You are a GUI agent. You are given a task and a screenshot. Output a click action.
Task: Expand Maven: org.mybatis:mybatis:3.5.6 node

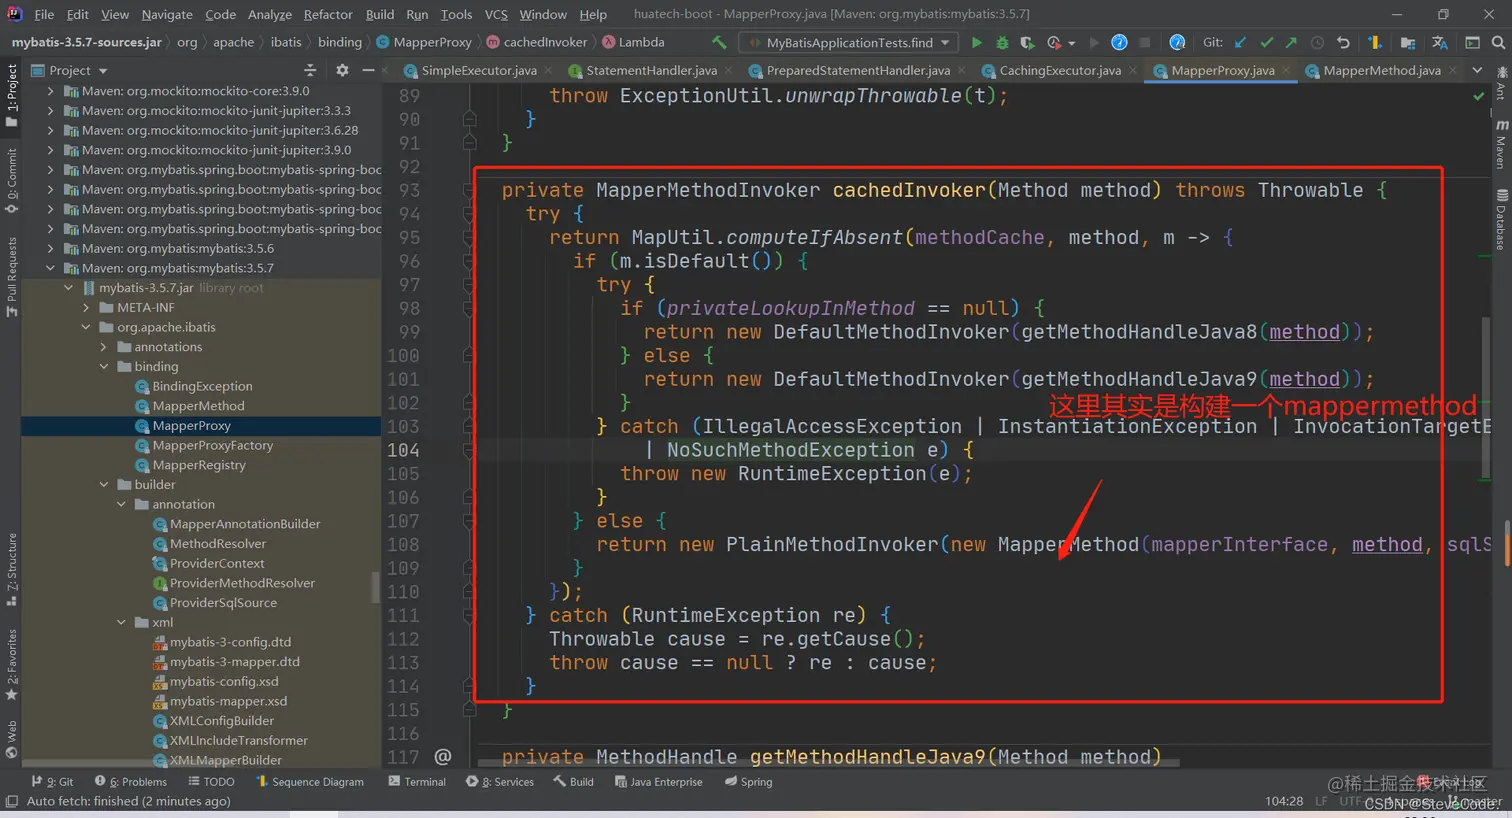[50, 249]
